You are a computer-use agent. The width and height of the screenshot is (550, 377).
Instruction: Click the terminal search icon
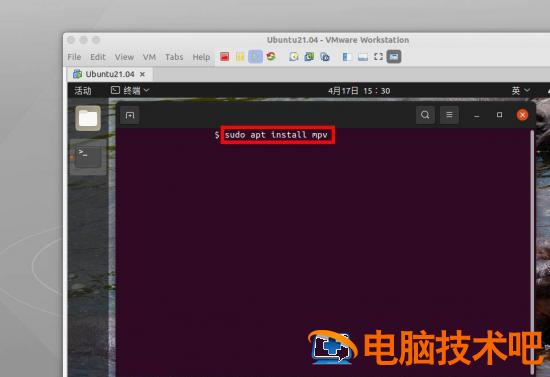point(425,115)
